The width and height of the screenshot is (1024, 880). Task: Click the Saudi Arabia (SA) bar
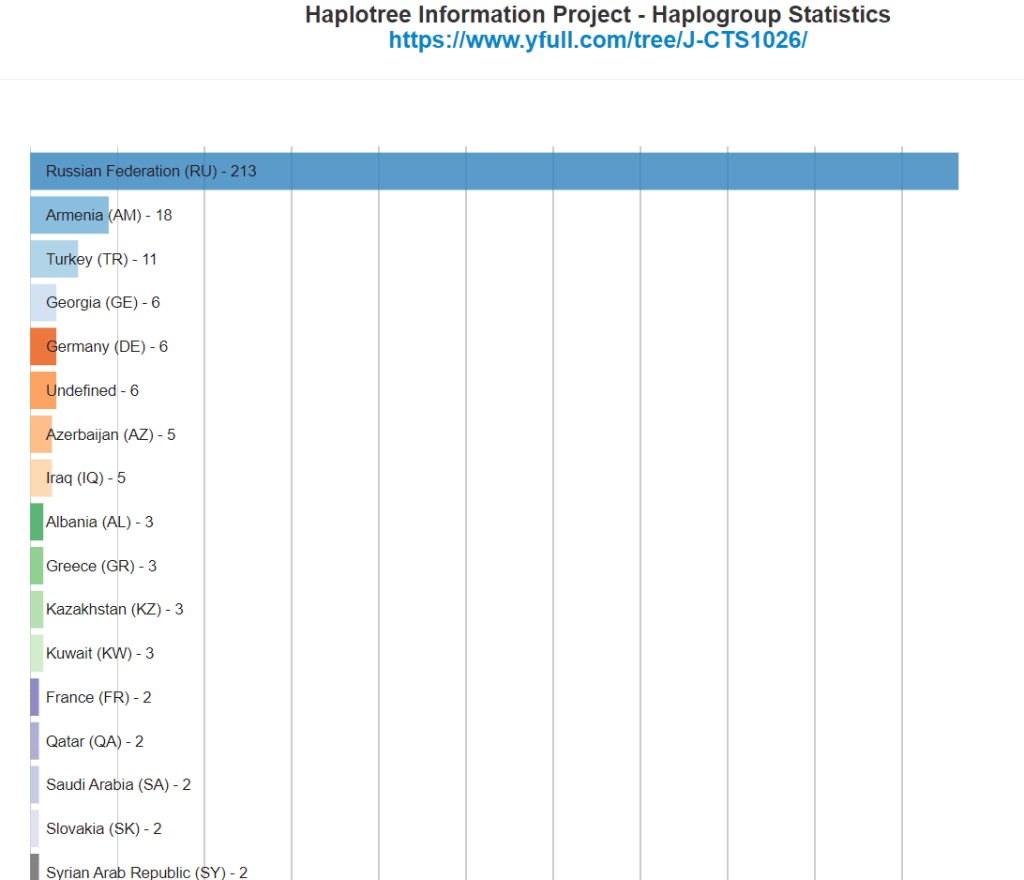click(x=35, y=785)
